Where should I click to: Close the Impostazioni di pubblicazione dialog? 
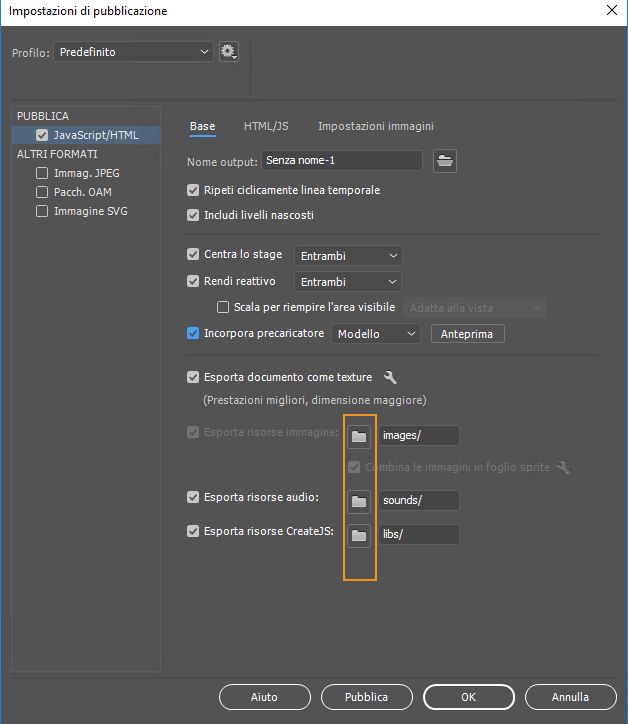click(611, 11)
